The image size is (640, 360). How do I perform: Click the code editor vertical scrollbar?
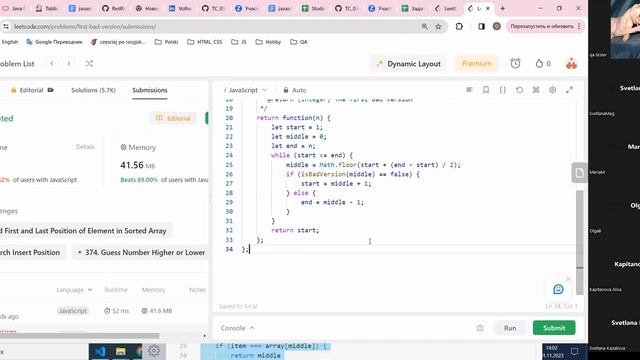point(580,242)
